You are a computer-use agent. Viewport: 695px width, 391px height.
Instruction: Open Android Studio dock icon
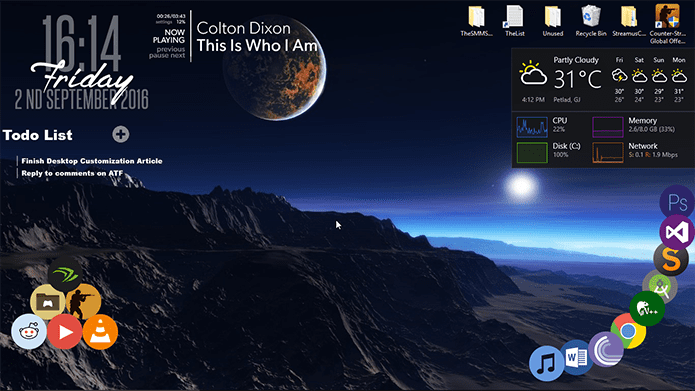click(x=660, y=287)
